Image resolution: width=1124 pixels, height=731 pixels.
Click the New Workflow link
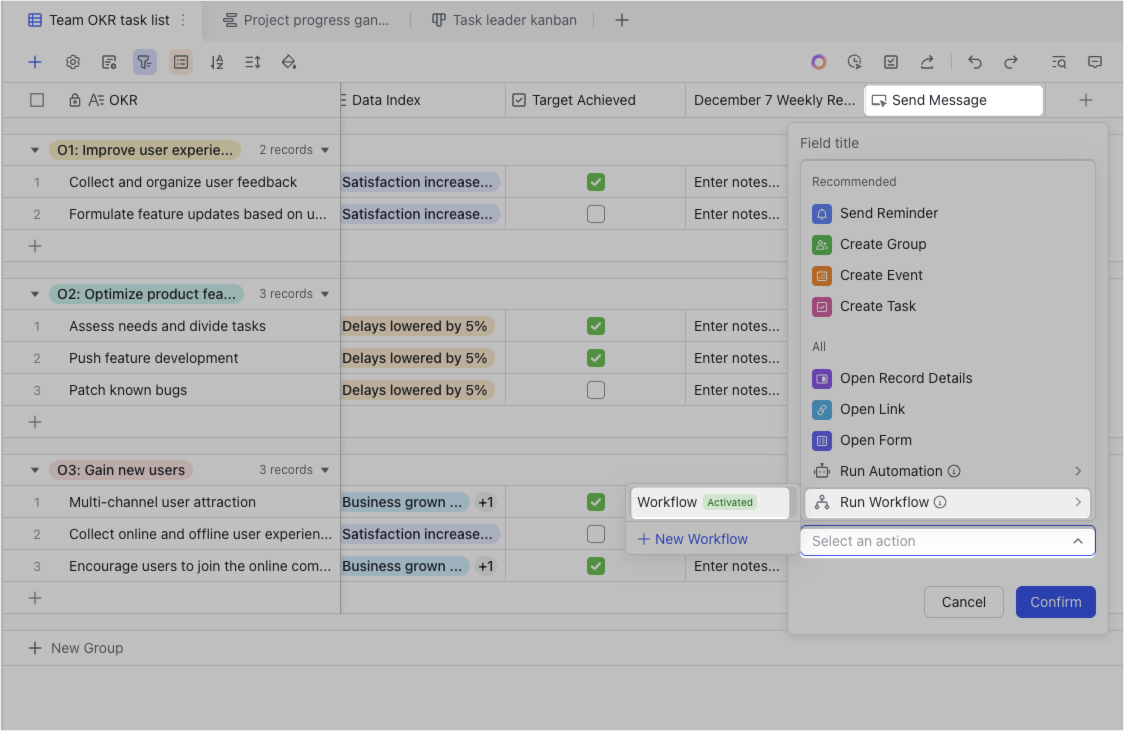692,539
